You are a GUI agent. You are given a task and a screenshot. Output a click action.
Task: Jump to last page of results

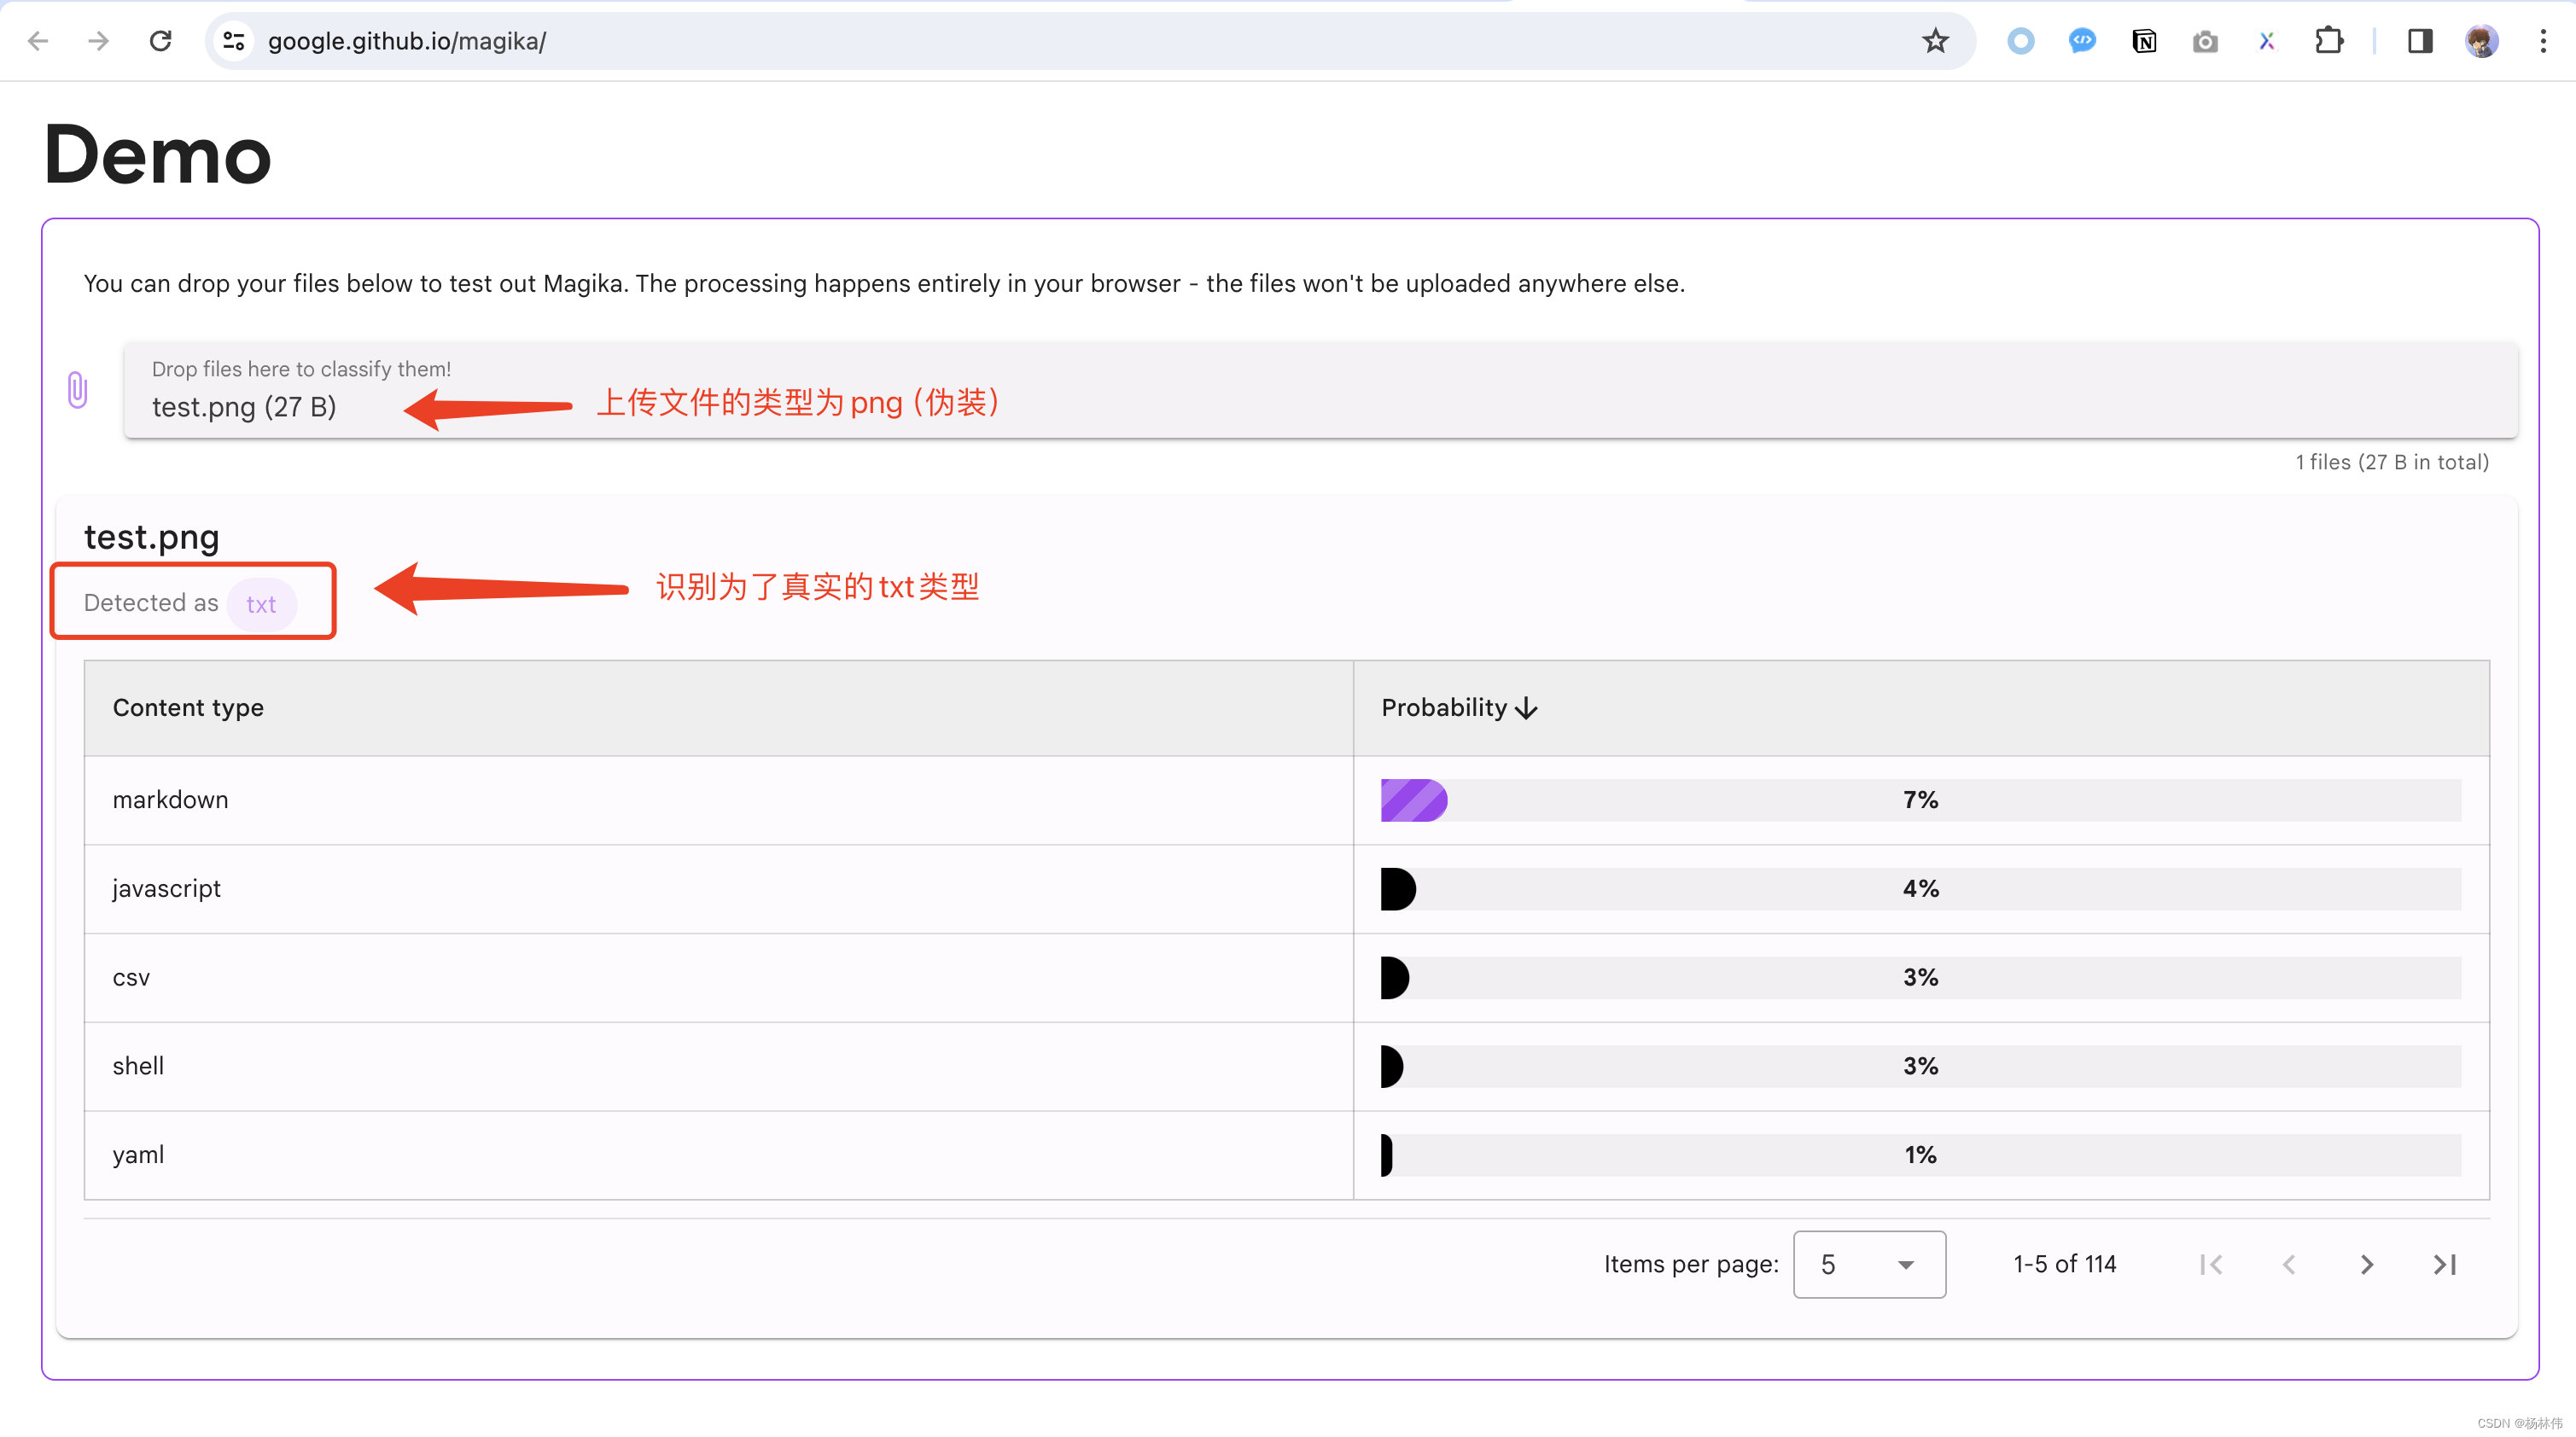[2444, 1265]
